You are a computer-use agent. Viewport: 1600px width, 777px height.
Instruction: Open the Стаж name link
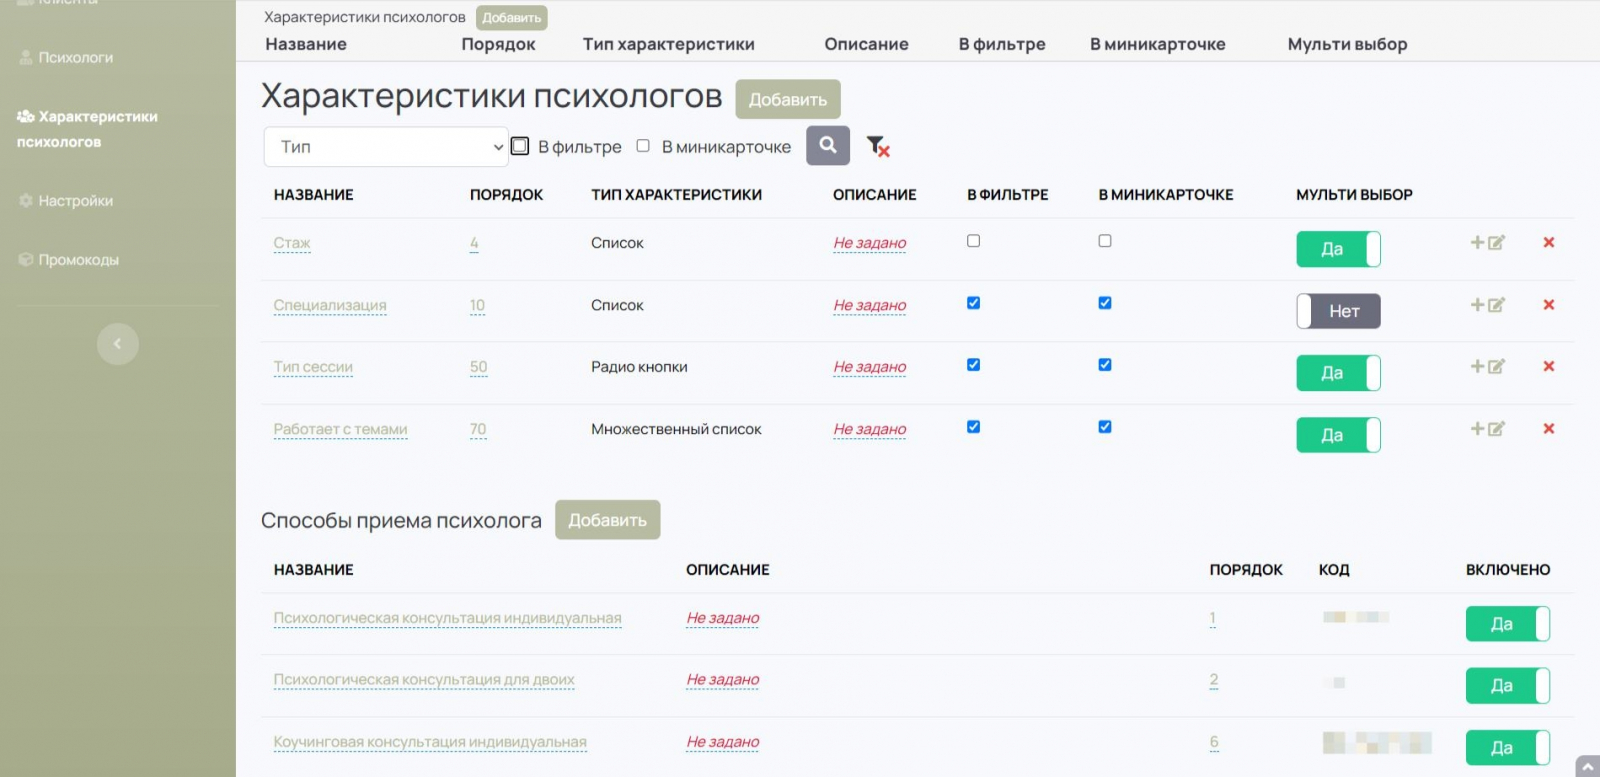pos(292,243)
